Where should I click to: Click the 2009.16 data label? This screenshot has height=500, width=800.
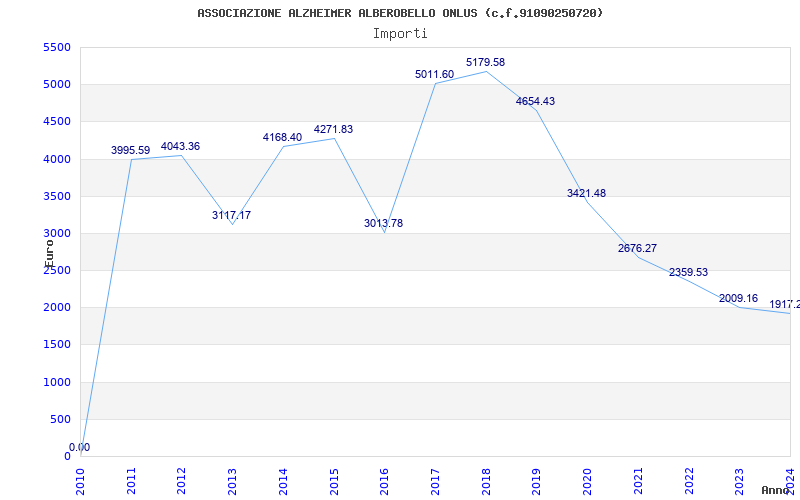tap(738, 298)
